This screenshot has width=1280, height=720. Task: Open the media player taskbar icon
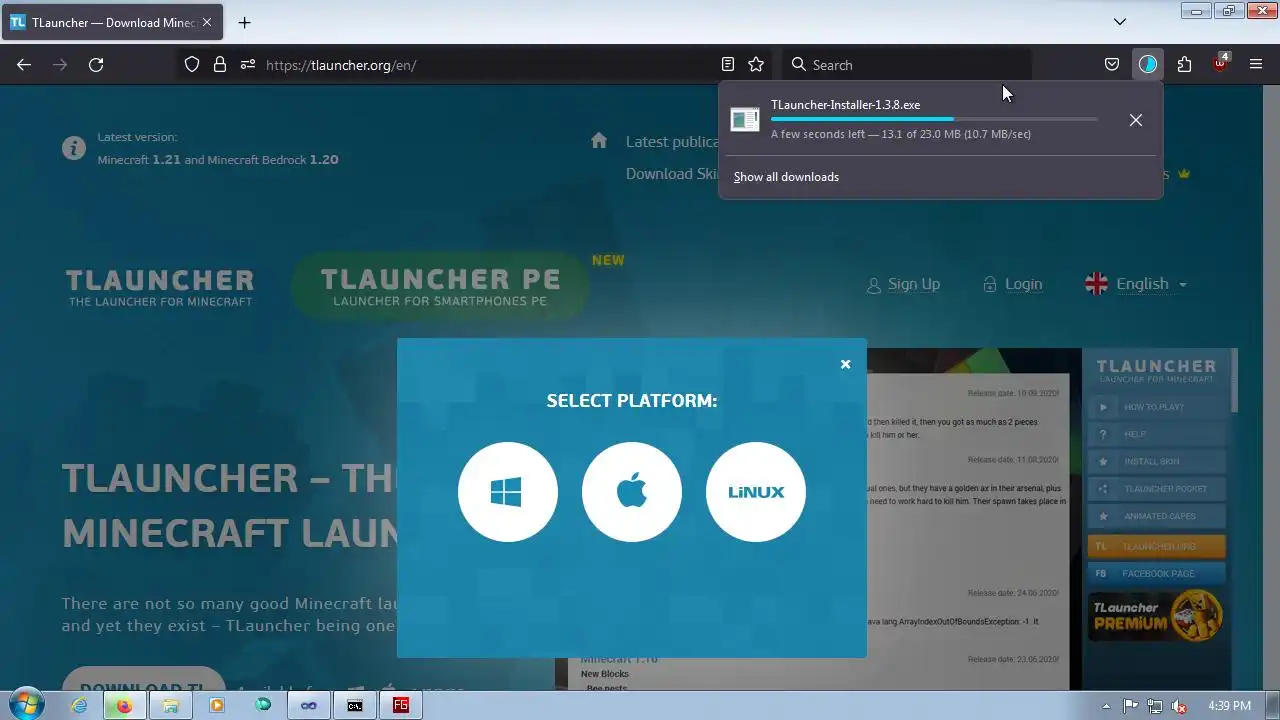tap(217, 705)
